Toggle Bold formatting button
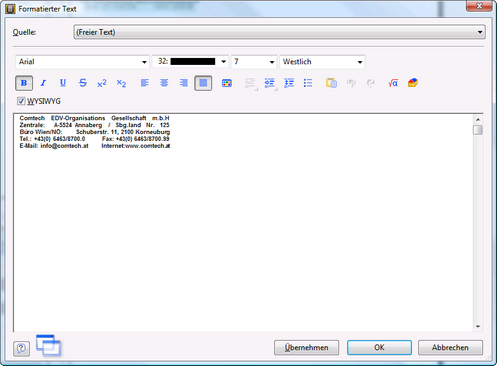 pos(24,83)
